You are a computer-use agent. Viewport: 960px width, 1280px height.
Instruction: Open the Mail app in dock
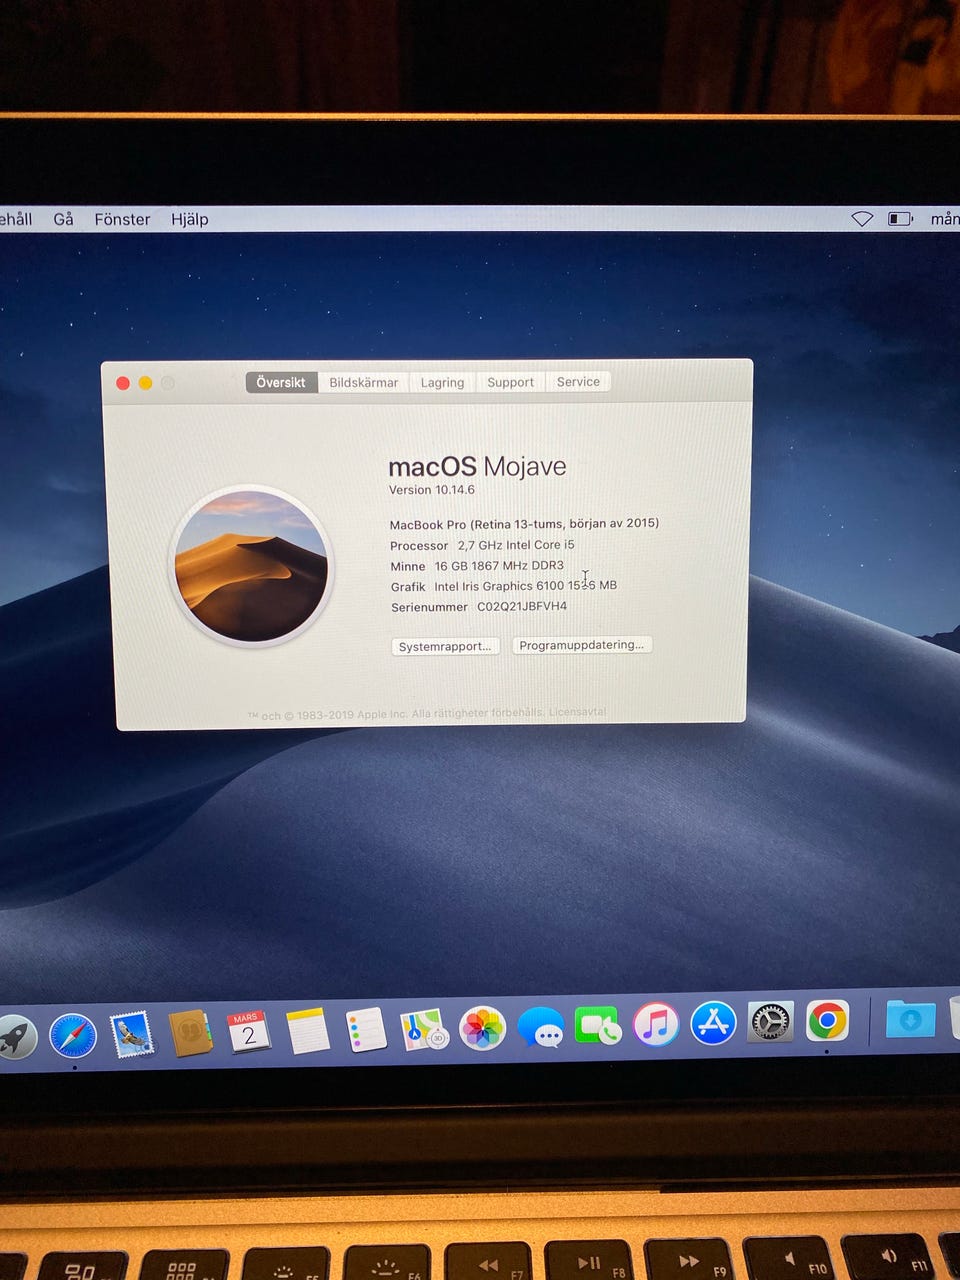[132, 1034]
